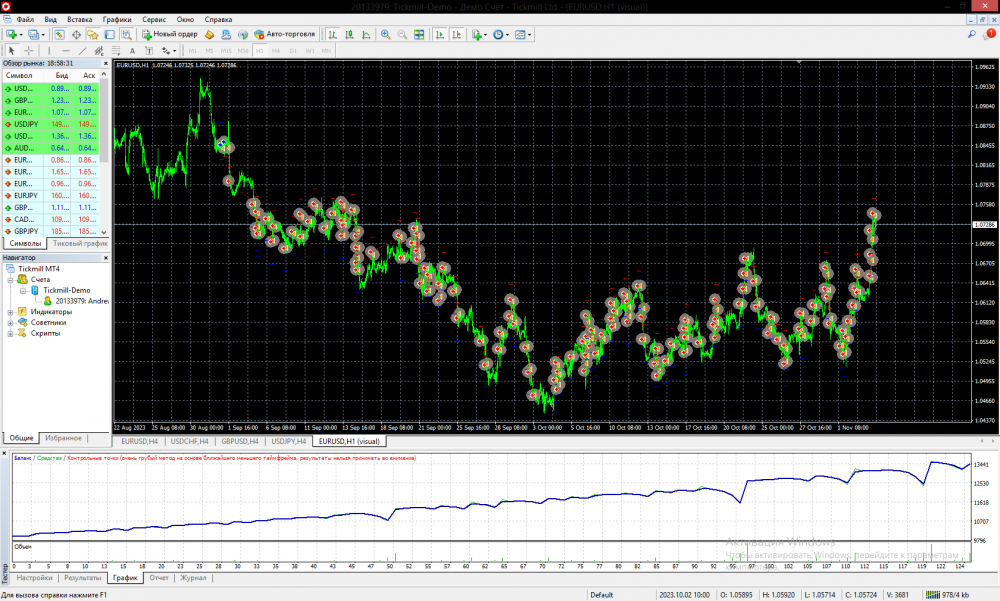Click the Zoom Out magnifier icon
Viewport: 1000px width, 601px height.
click(402, 34)
